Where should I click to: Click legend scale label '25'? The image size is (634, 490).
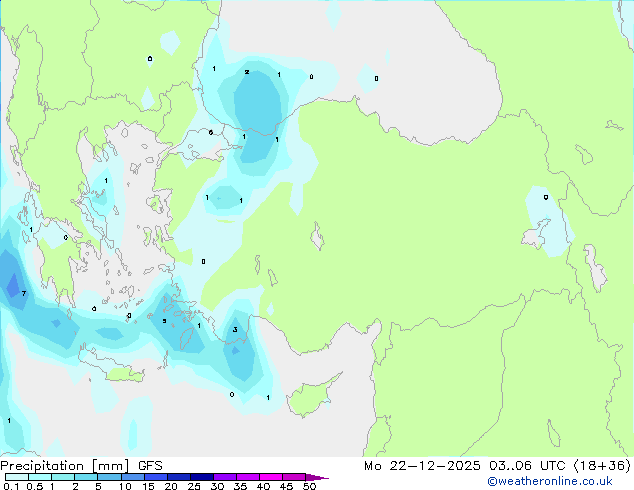point(194,486)
